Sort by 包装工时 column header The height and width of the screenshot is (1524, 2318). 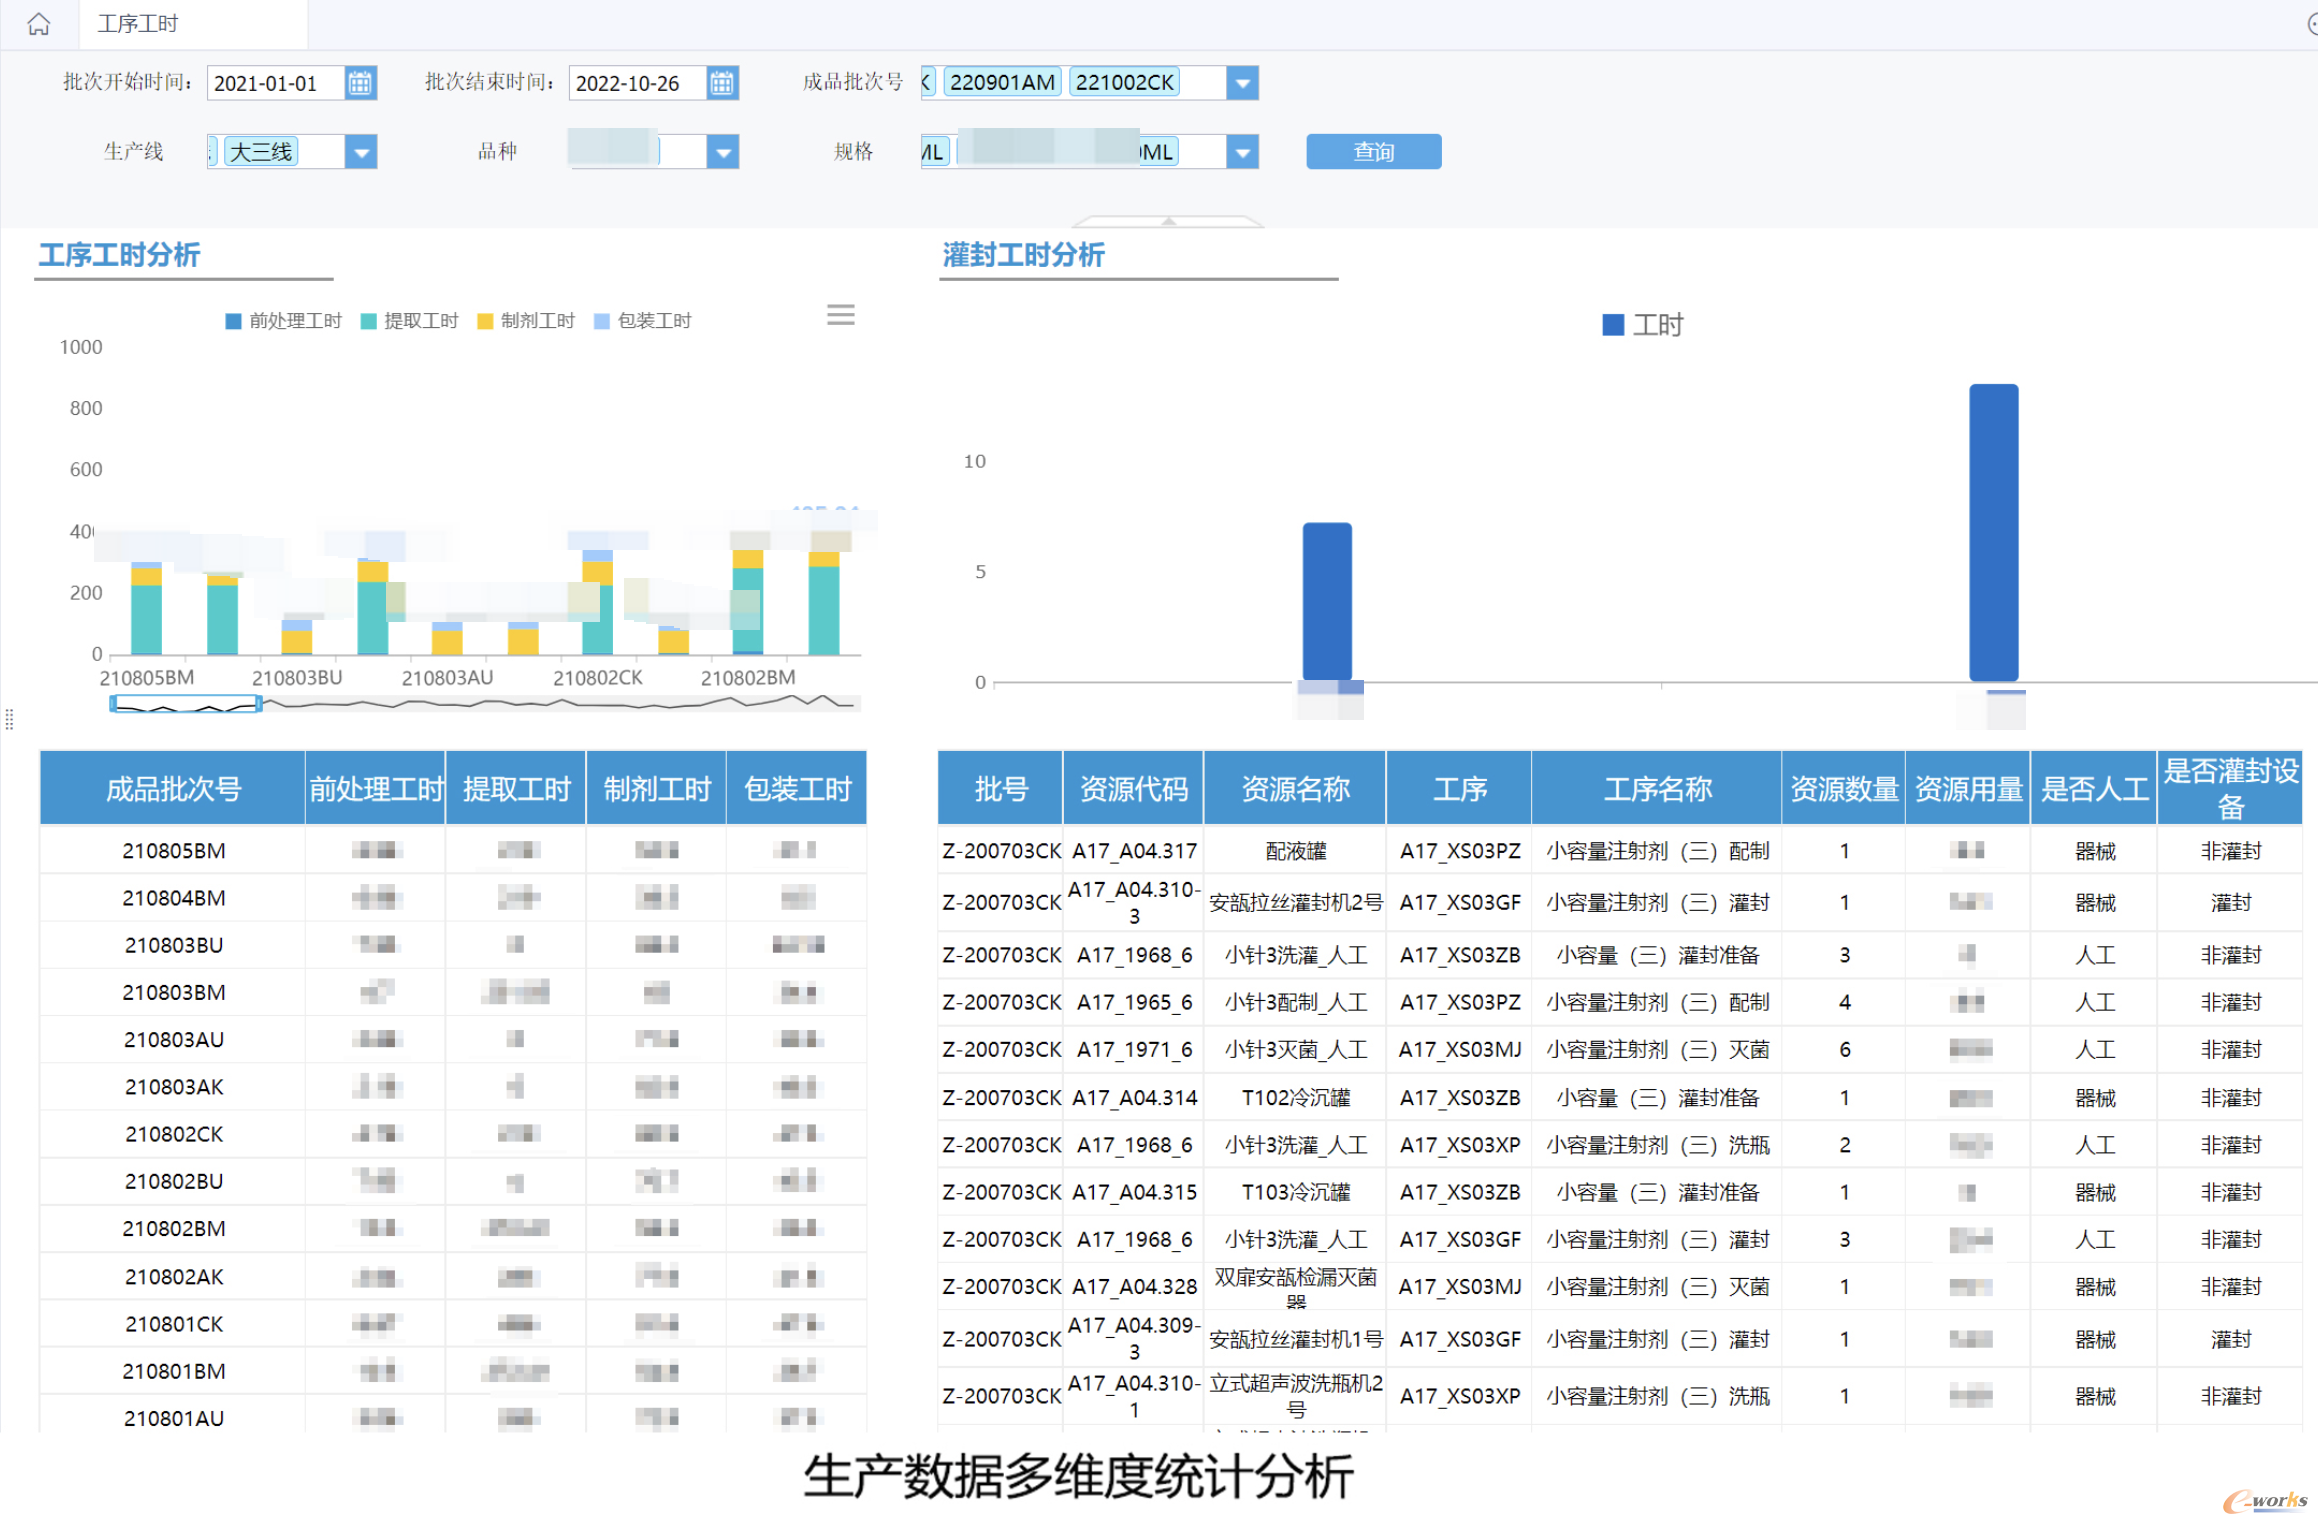[x=797, y=789]
